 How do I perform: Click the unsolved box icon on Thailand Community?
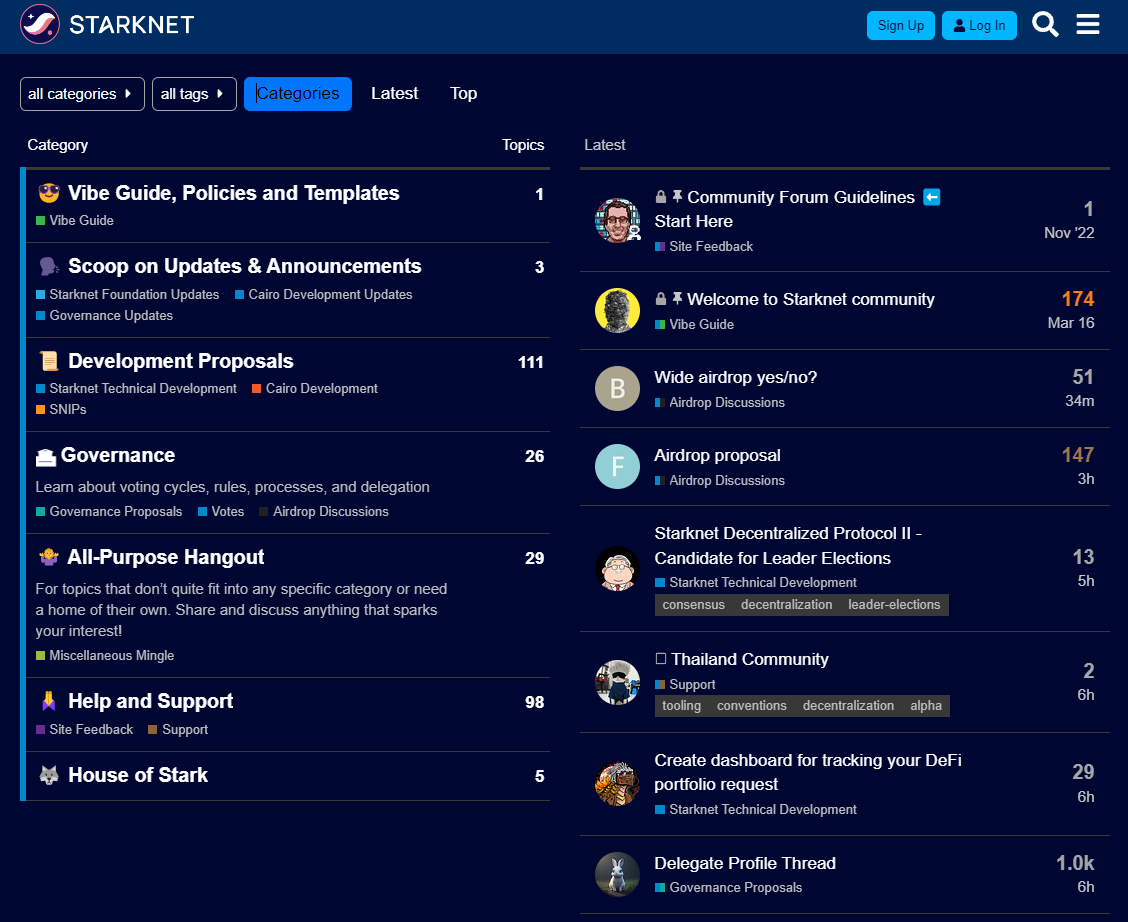tap(660, 659)
